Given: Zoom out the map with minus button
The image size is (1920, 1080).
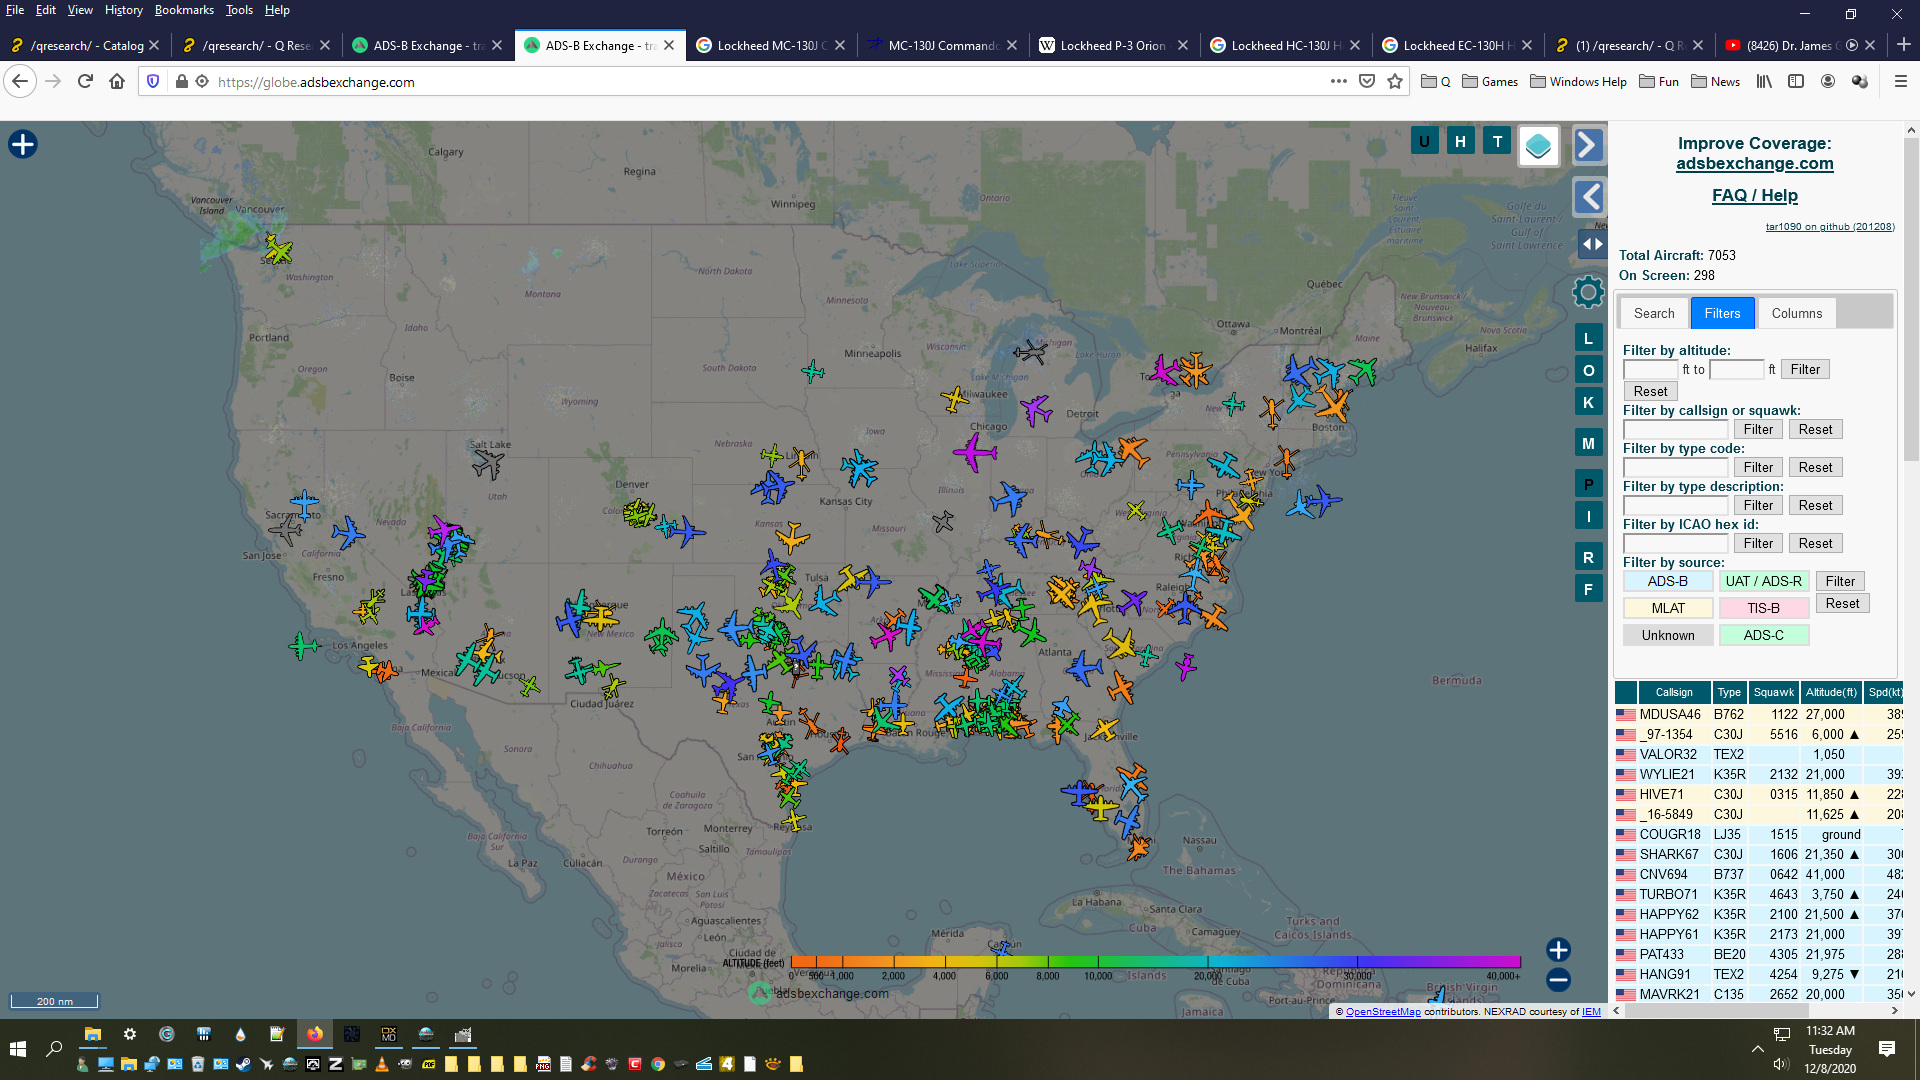Looking at the screenshot, I should (x=1558, y=980).
